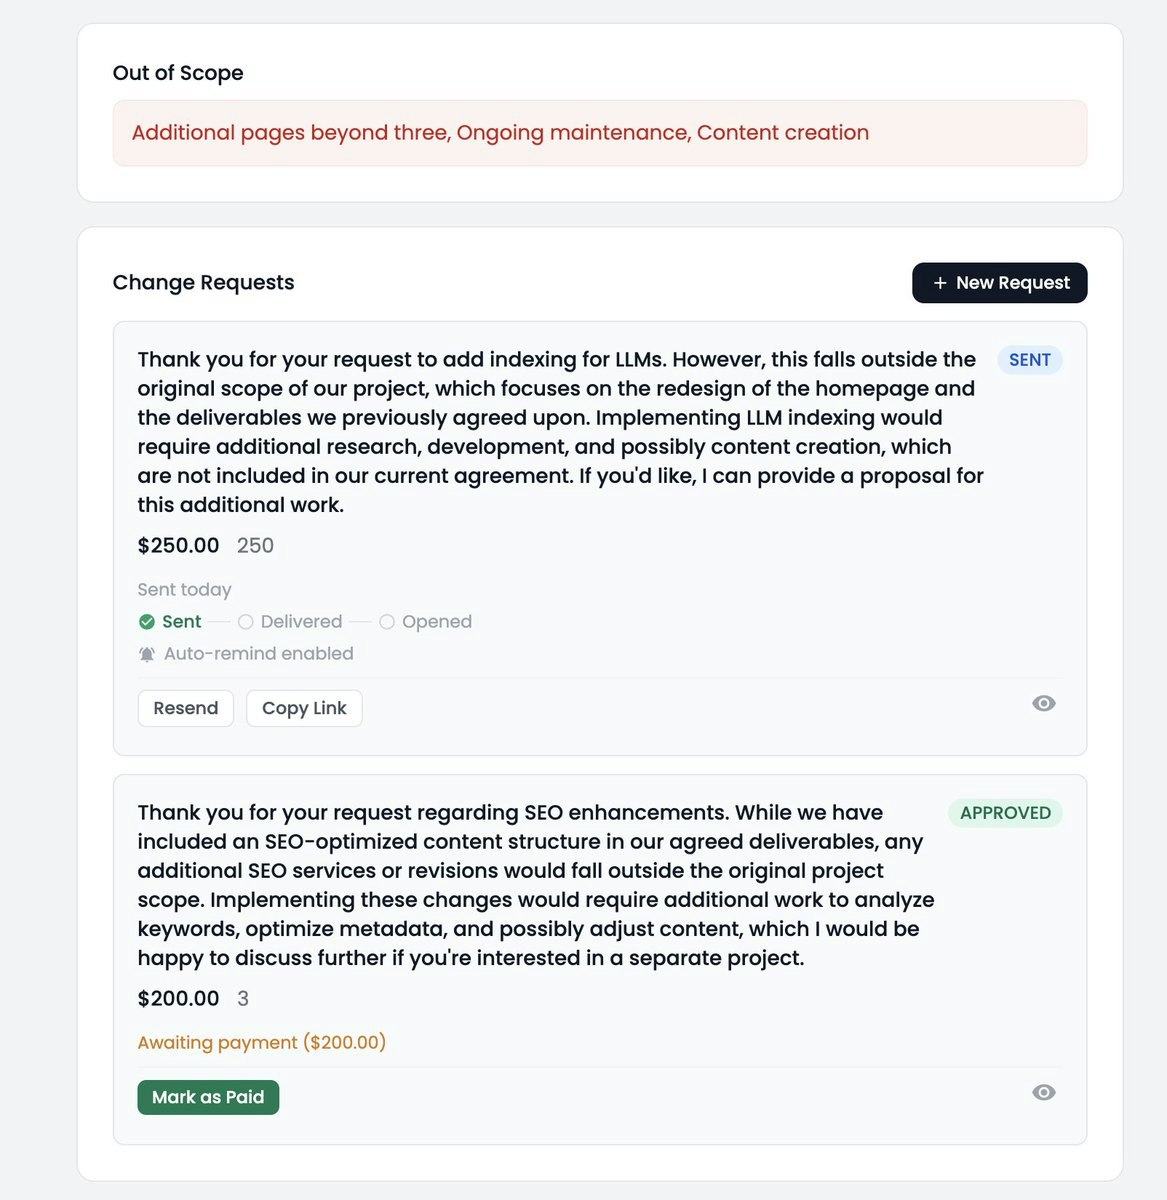The image size is (1167, 1200).
Task: Click the Awaiting payment ($200.00) text
Action: pos(261,1042)
